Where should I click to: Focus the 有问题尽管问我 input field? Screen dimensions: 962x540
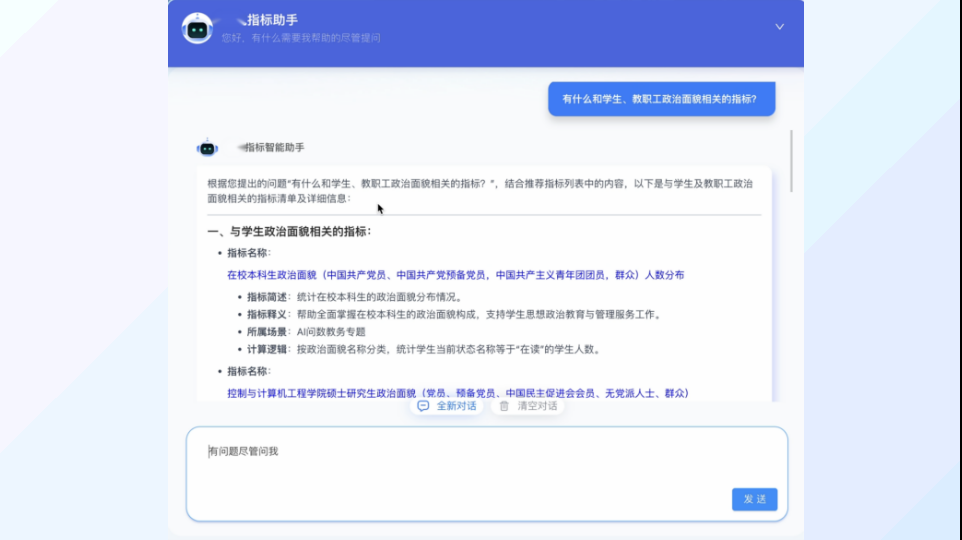coord(487,474)
